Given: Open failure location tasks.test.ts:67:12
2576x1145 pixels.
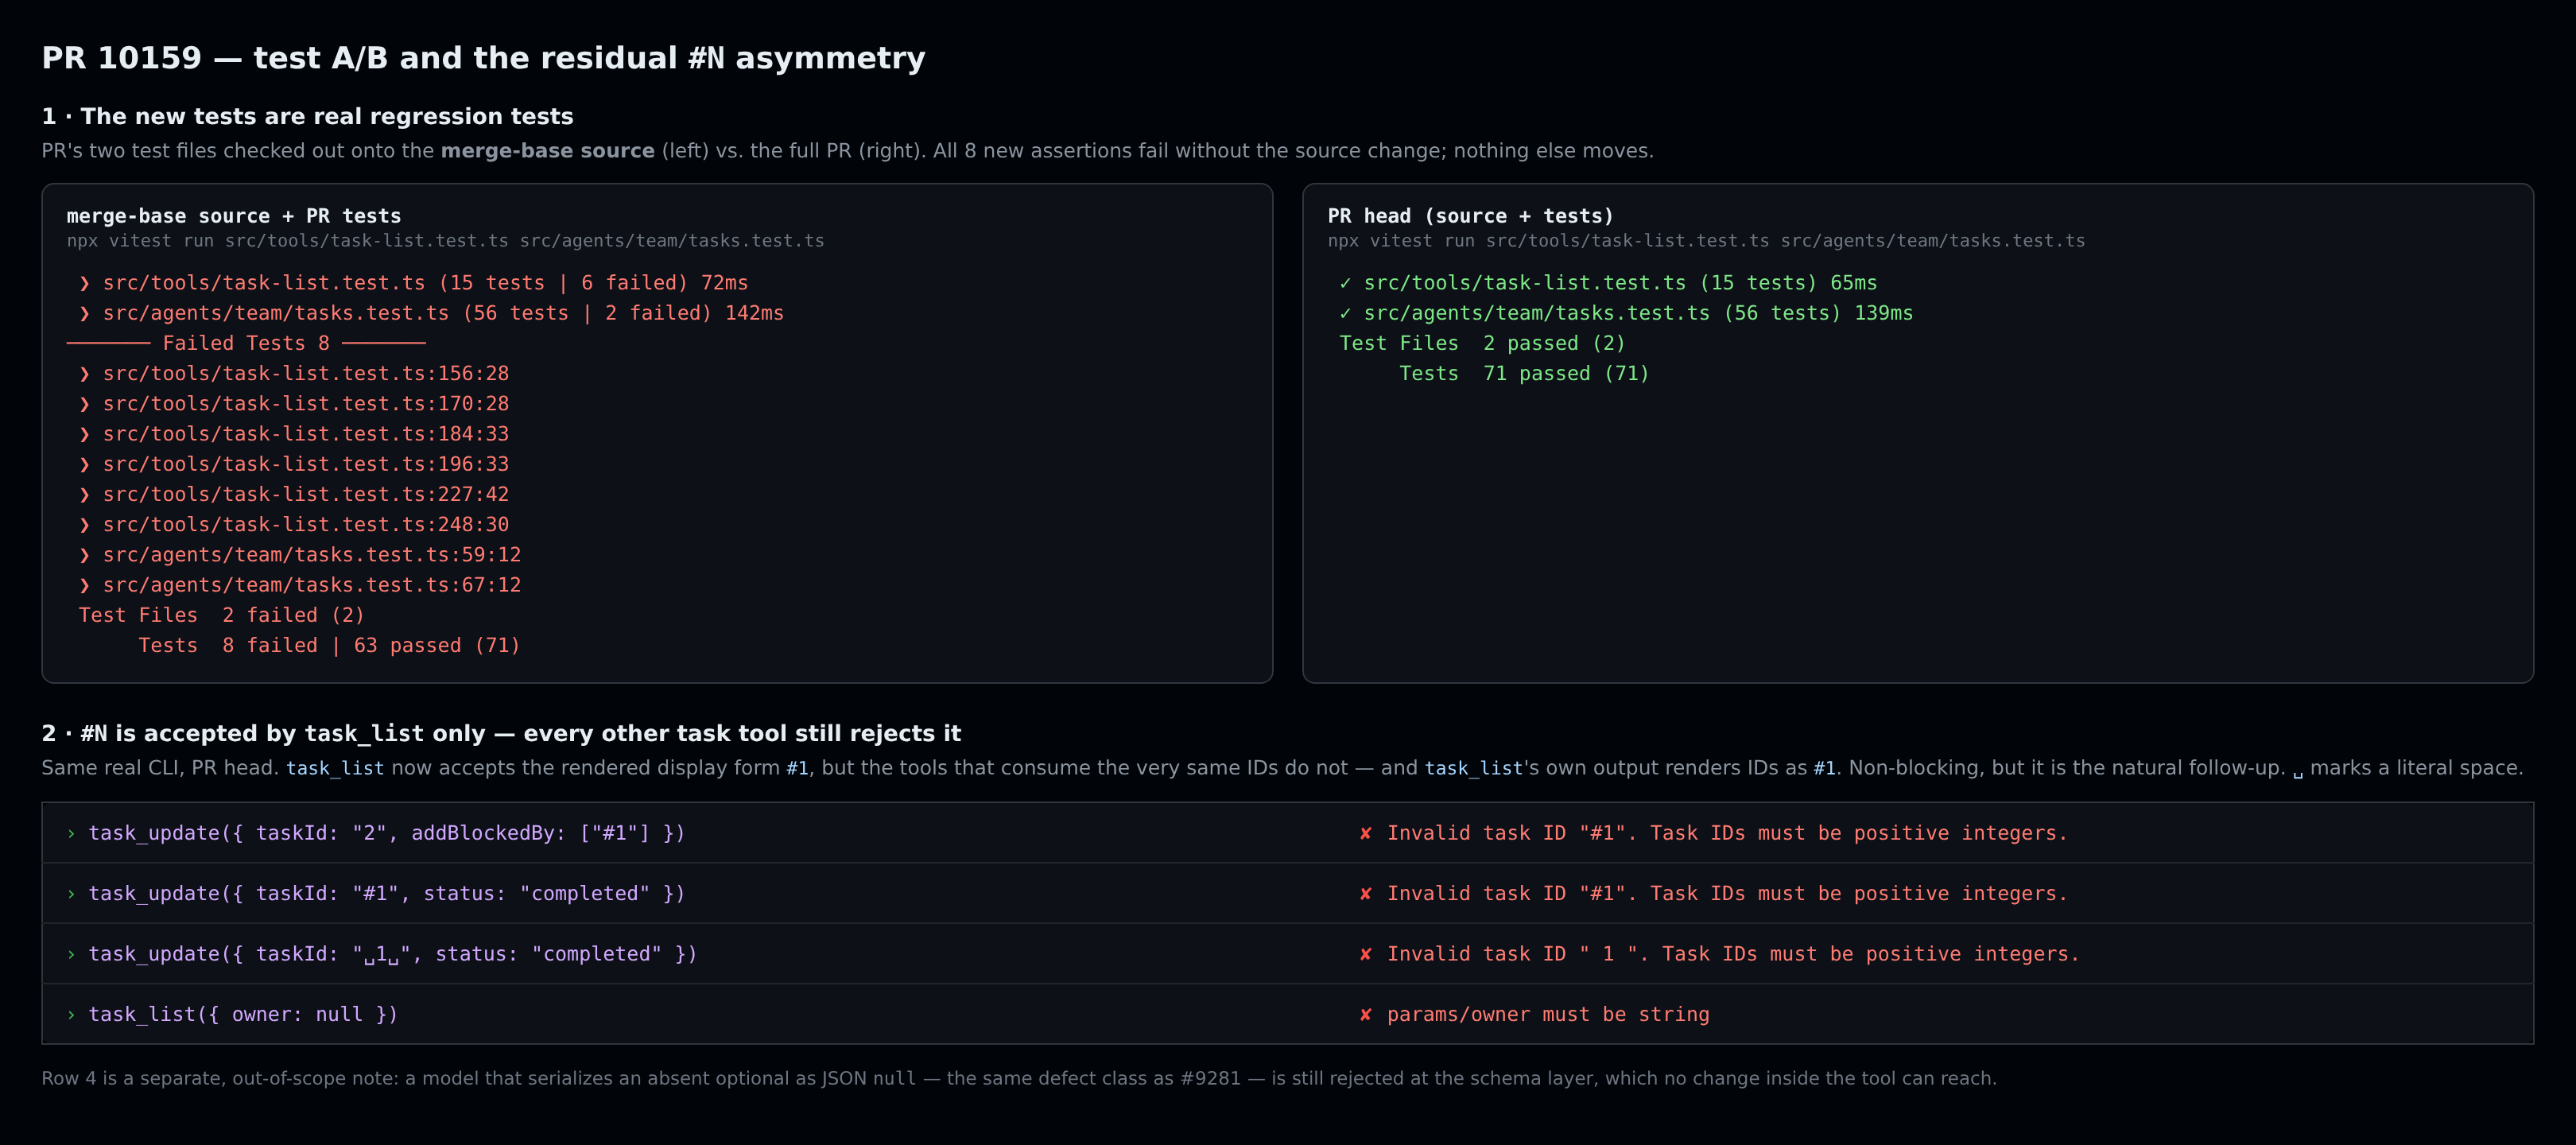Looking at the screenshot, I should (312, 585).
